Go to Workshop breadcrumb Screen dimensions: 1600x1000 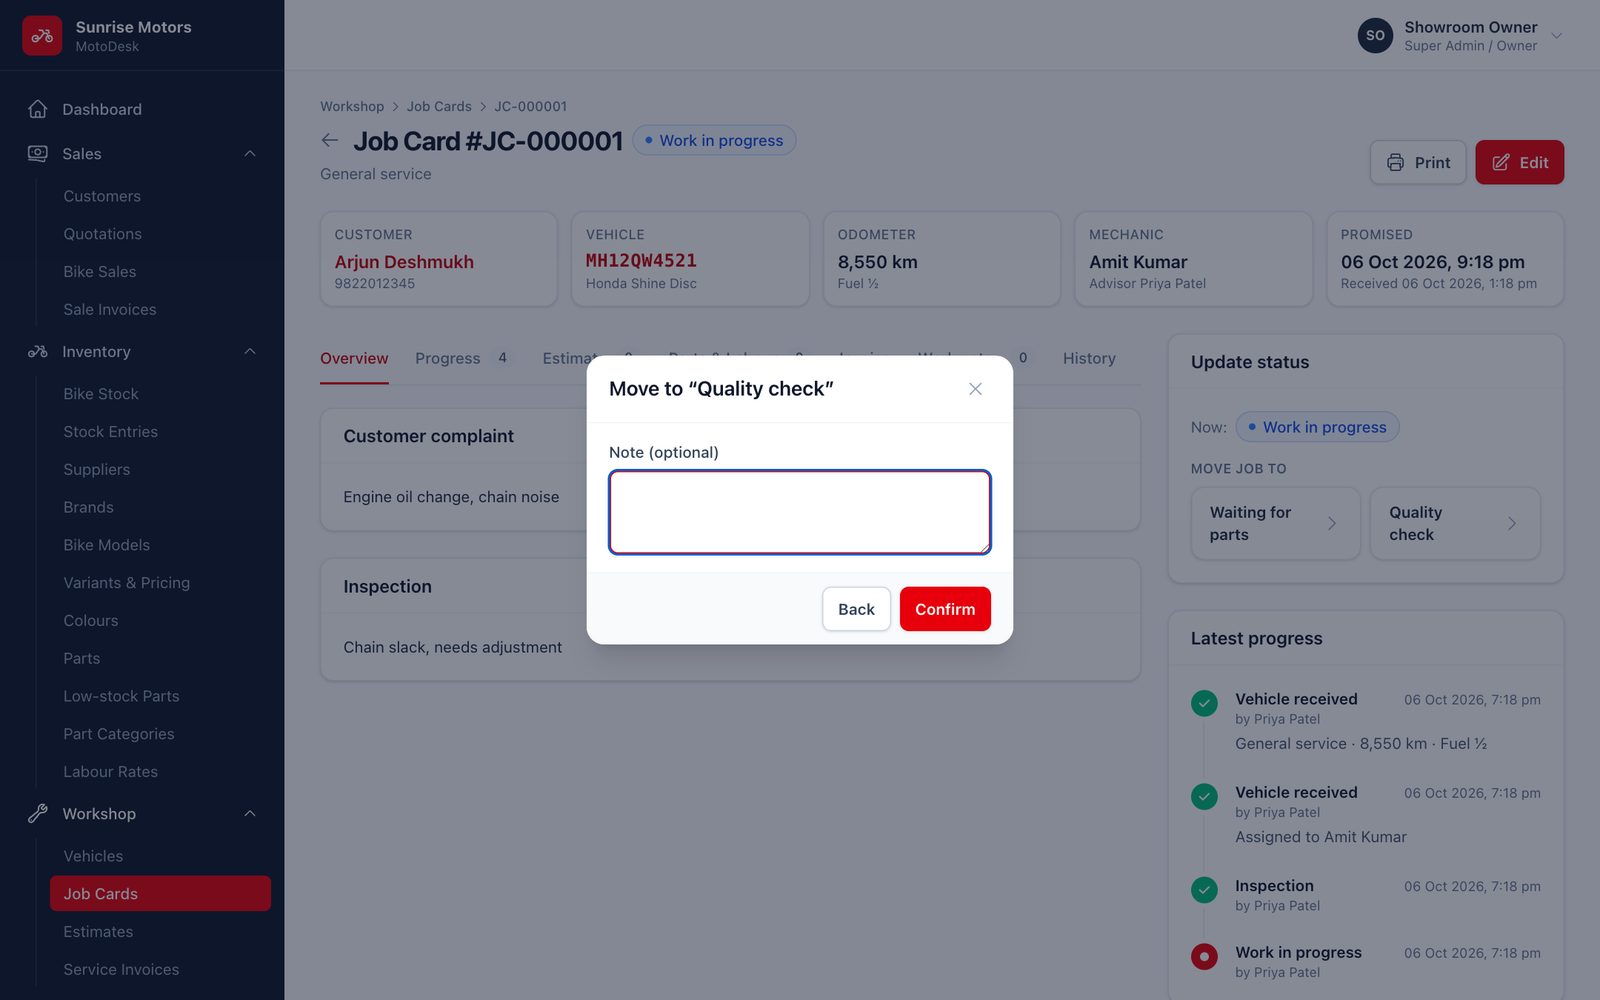pos(352,106)
